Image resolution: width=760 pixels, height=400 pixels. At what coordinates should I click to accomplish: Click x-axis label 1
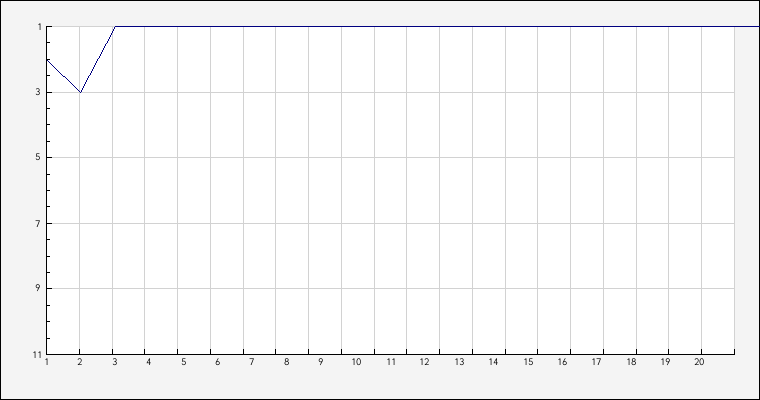pos(47,362)
